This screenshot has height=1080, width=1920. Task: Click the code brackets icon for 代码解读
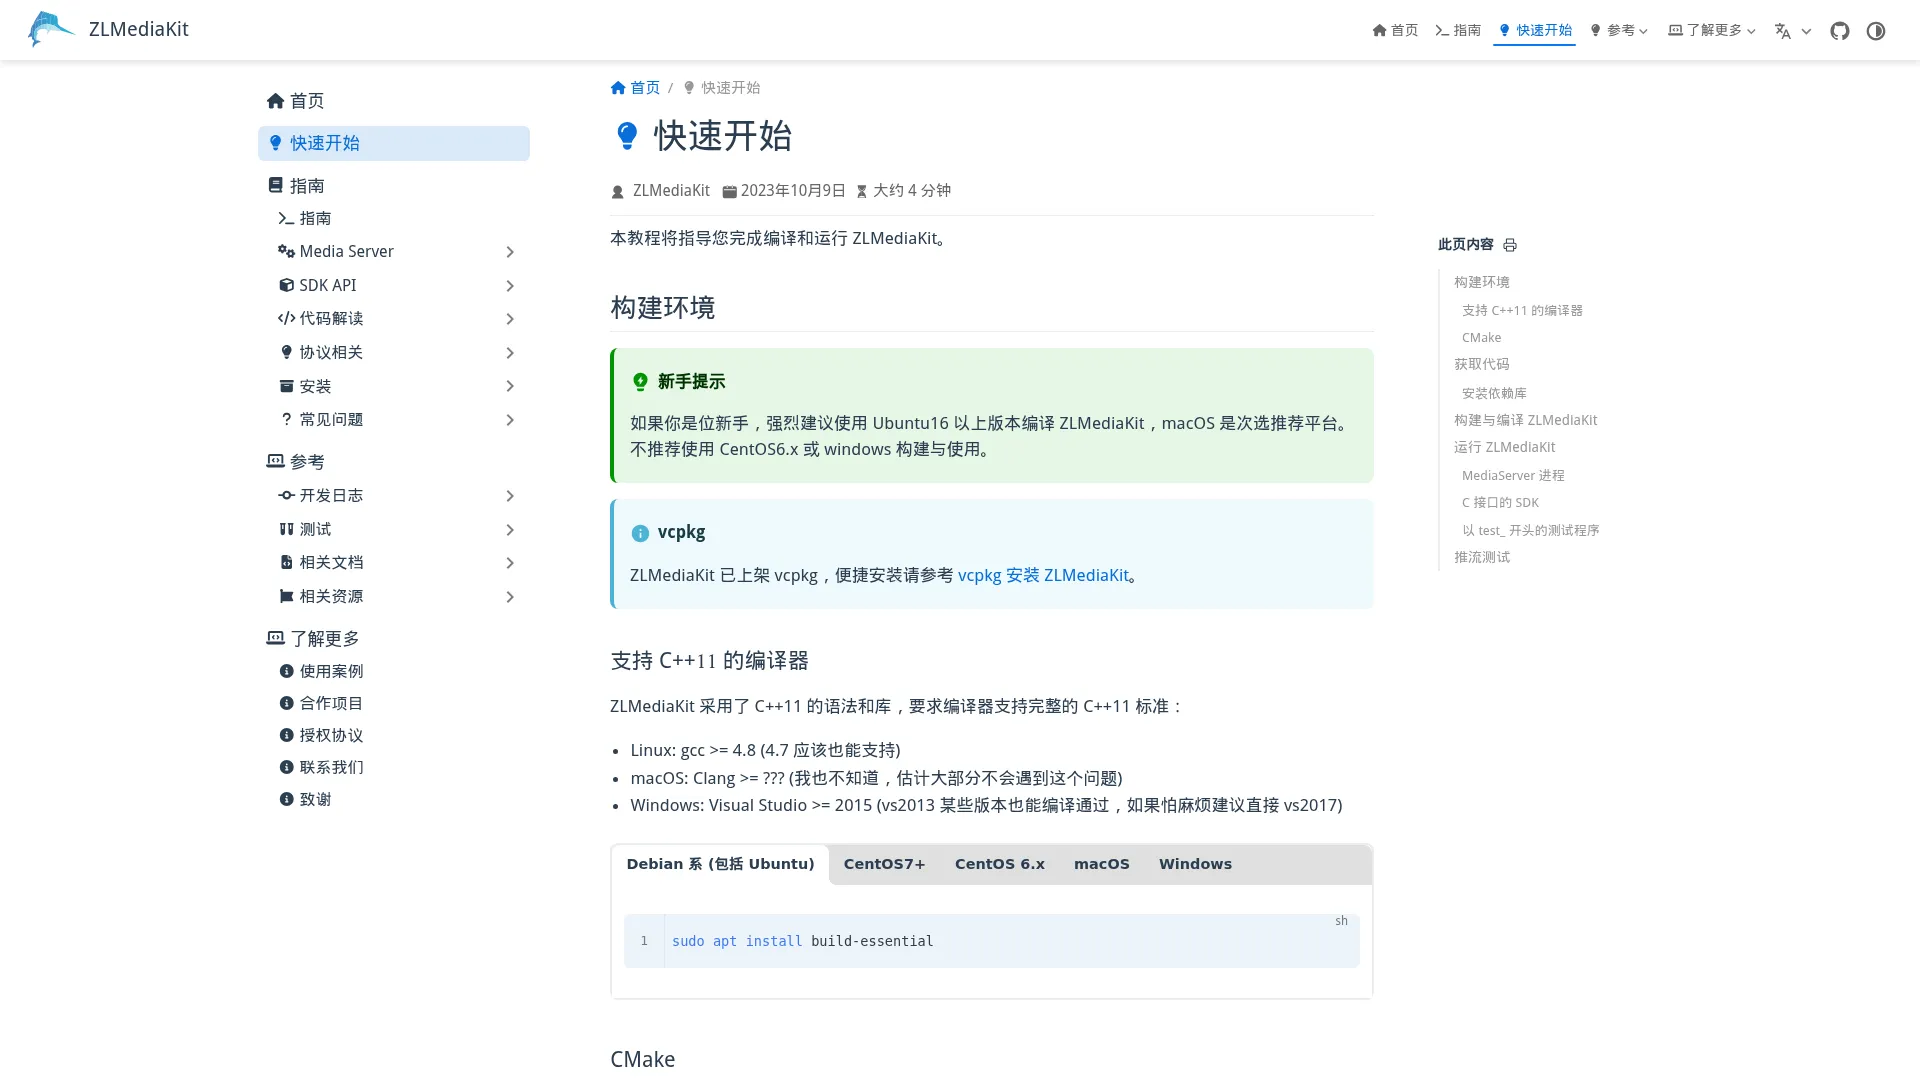[286, 318]
